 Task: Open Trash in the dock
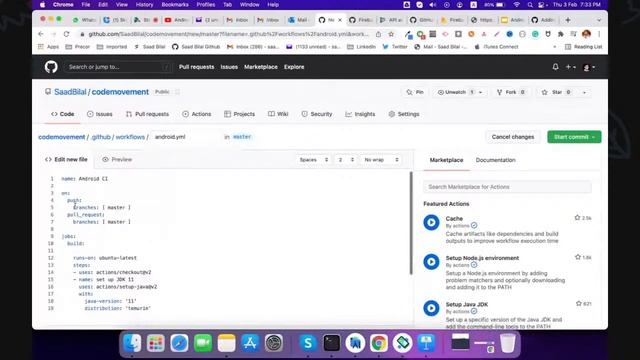507,343
